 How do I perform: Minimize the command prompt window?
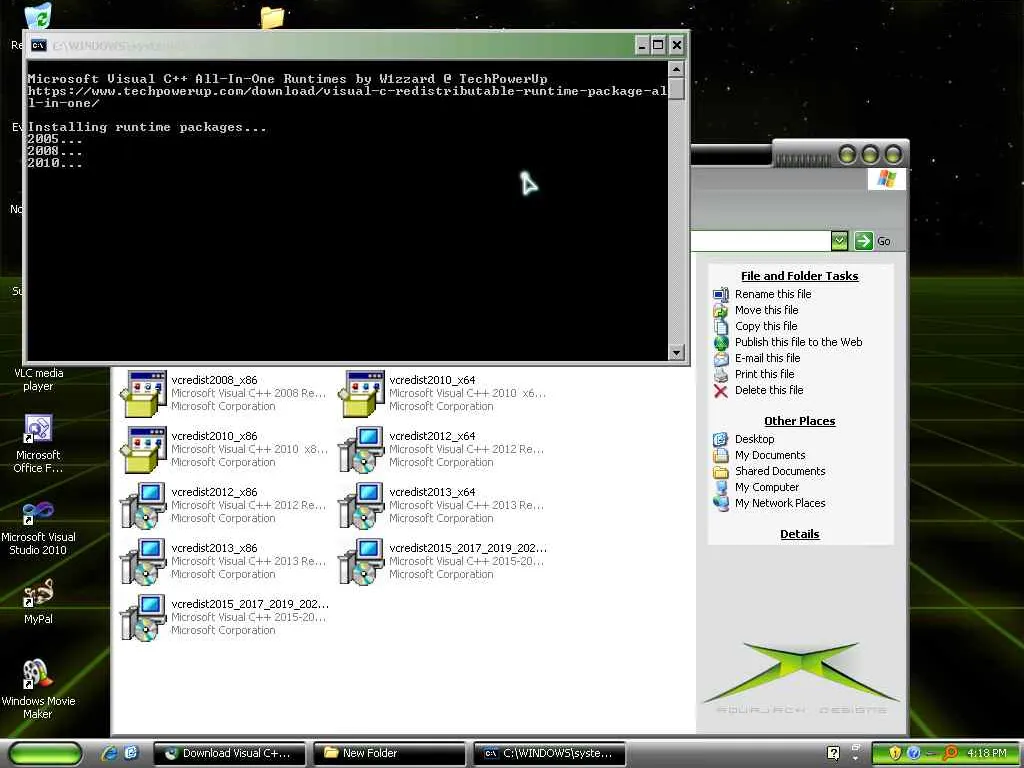642,45
